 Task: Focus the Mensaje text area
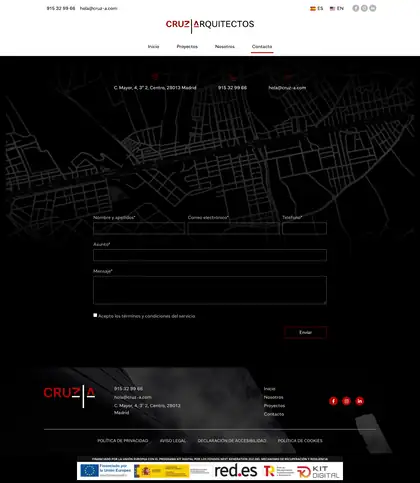pyautogui.click(x=210, y=290)
